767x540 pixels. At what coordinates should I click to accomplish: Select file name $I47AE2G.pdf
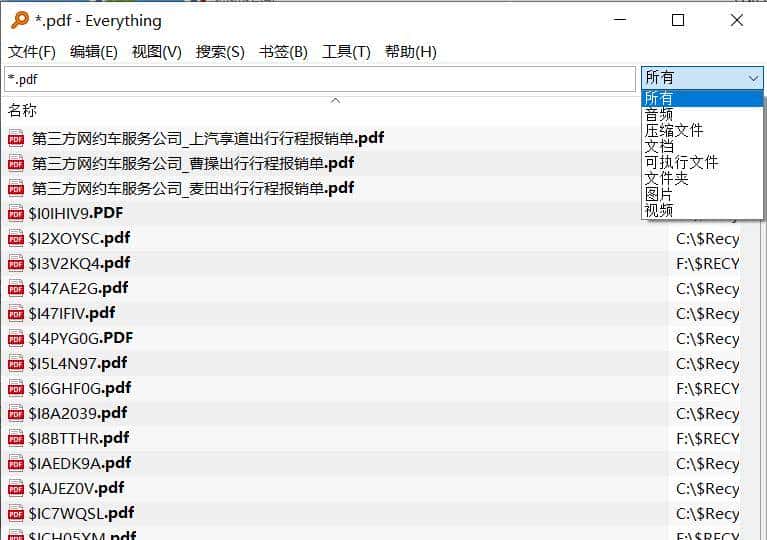pos(78,288)
